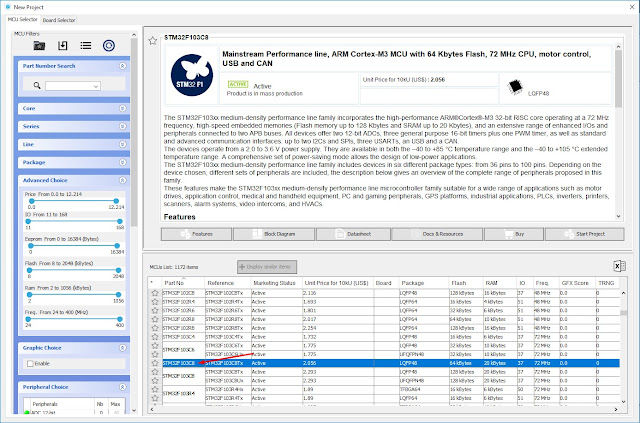Click the STM32 F1 butterfly logo

point(192,75)
